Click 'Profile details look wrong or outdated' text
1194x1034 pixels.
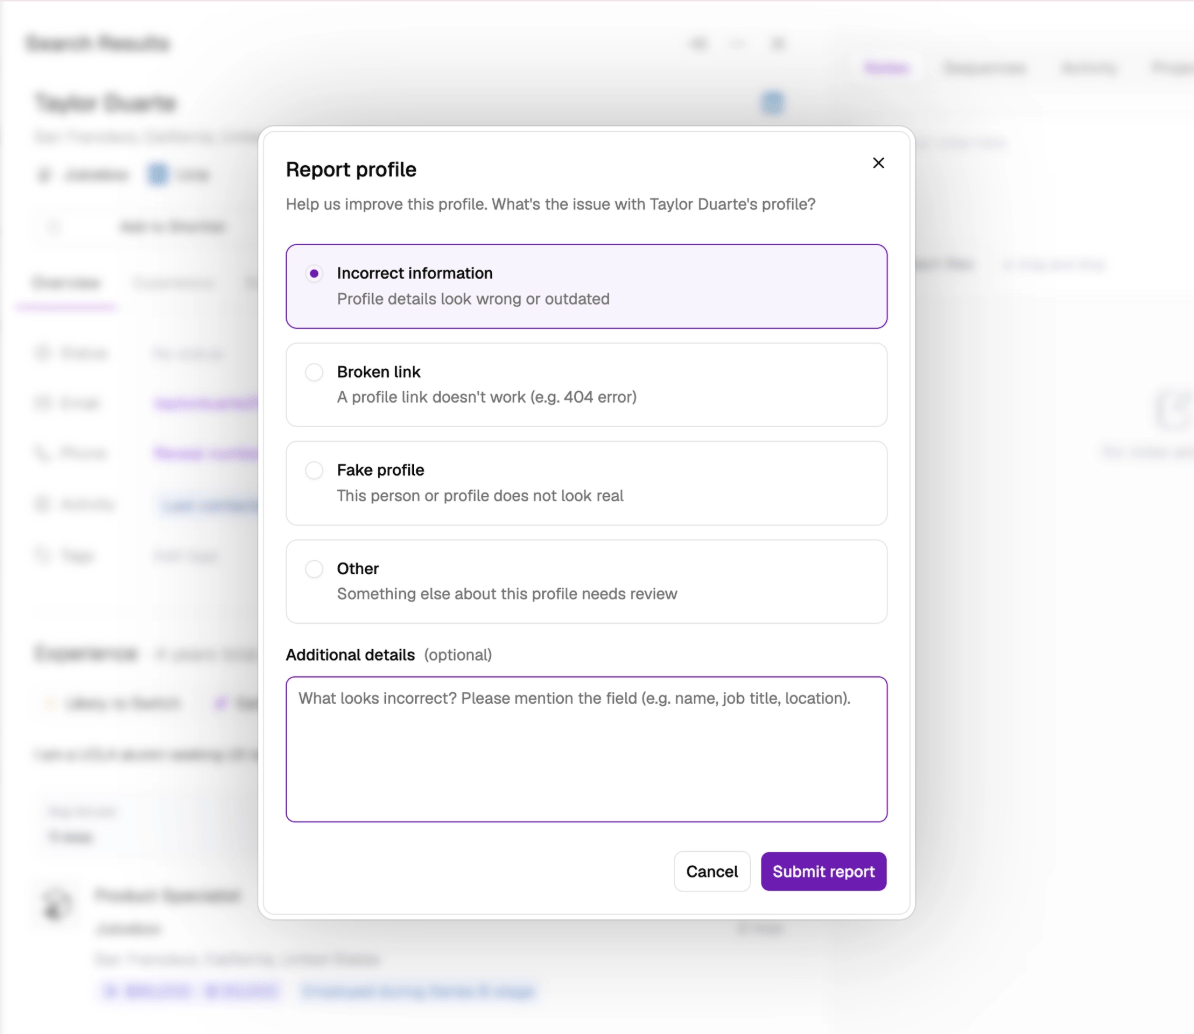[x=473, y=299]
